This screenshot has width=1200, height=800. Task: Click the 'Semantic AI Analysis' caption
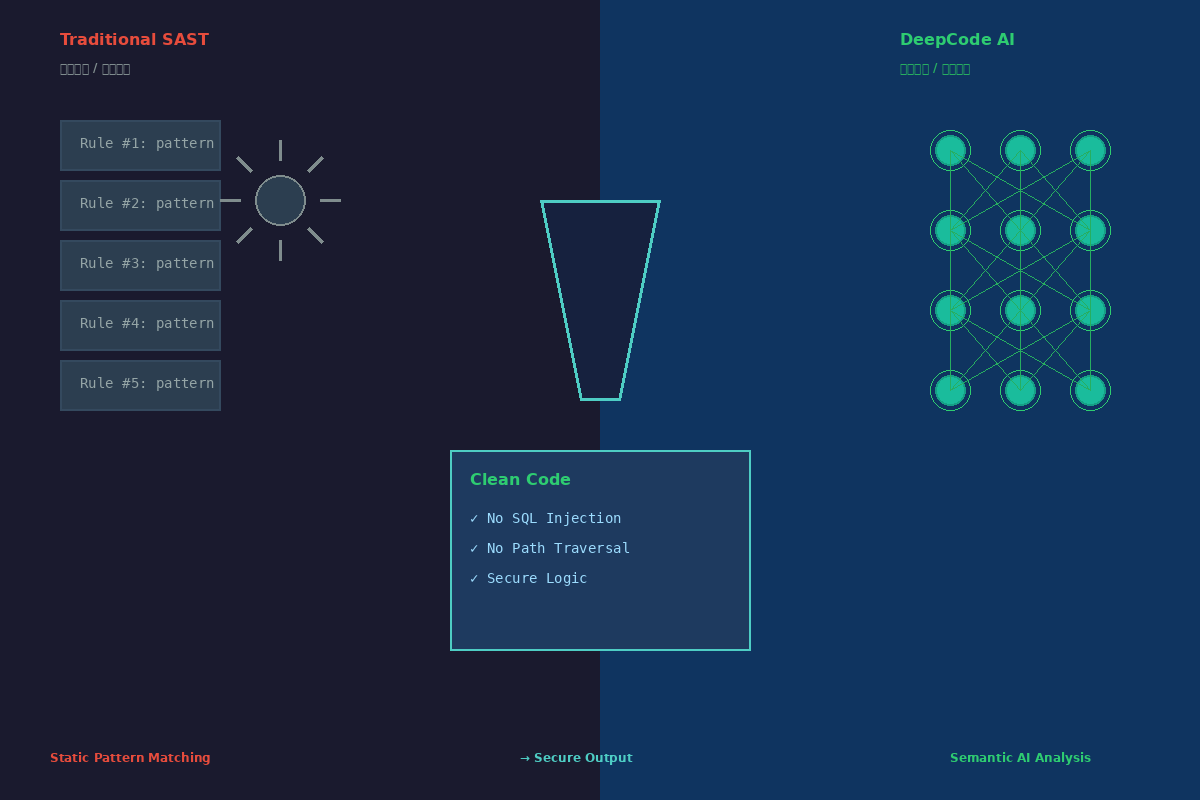point(1020,758)
